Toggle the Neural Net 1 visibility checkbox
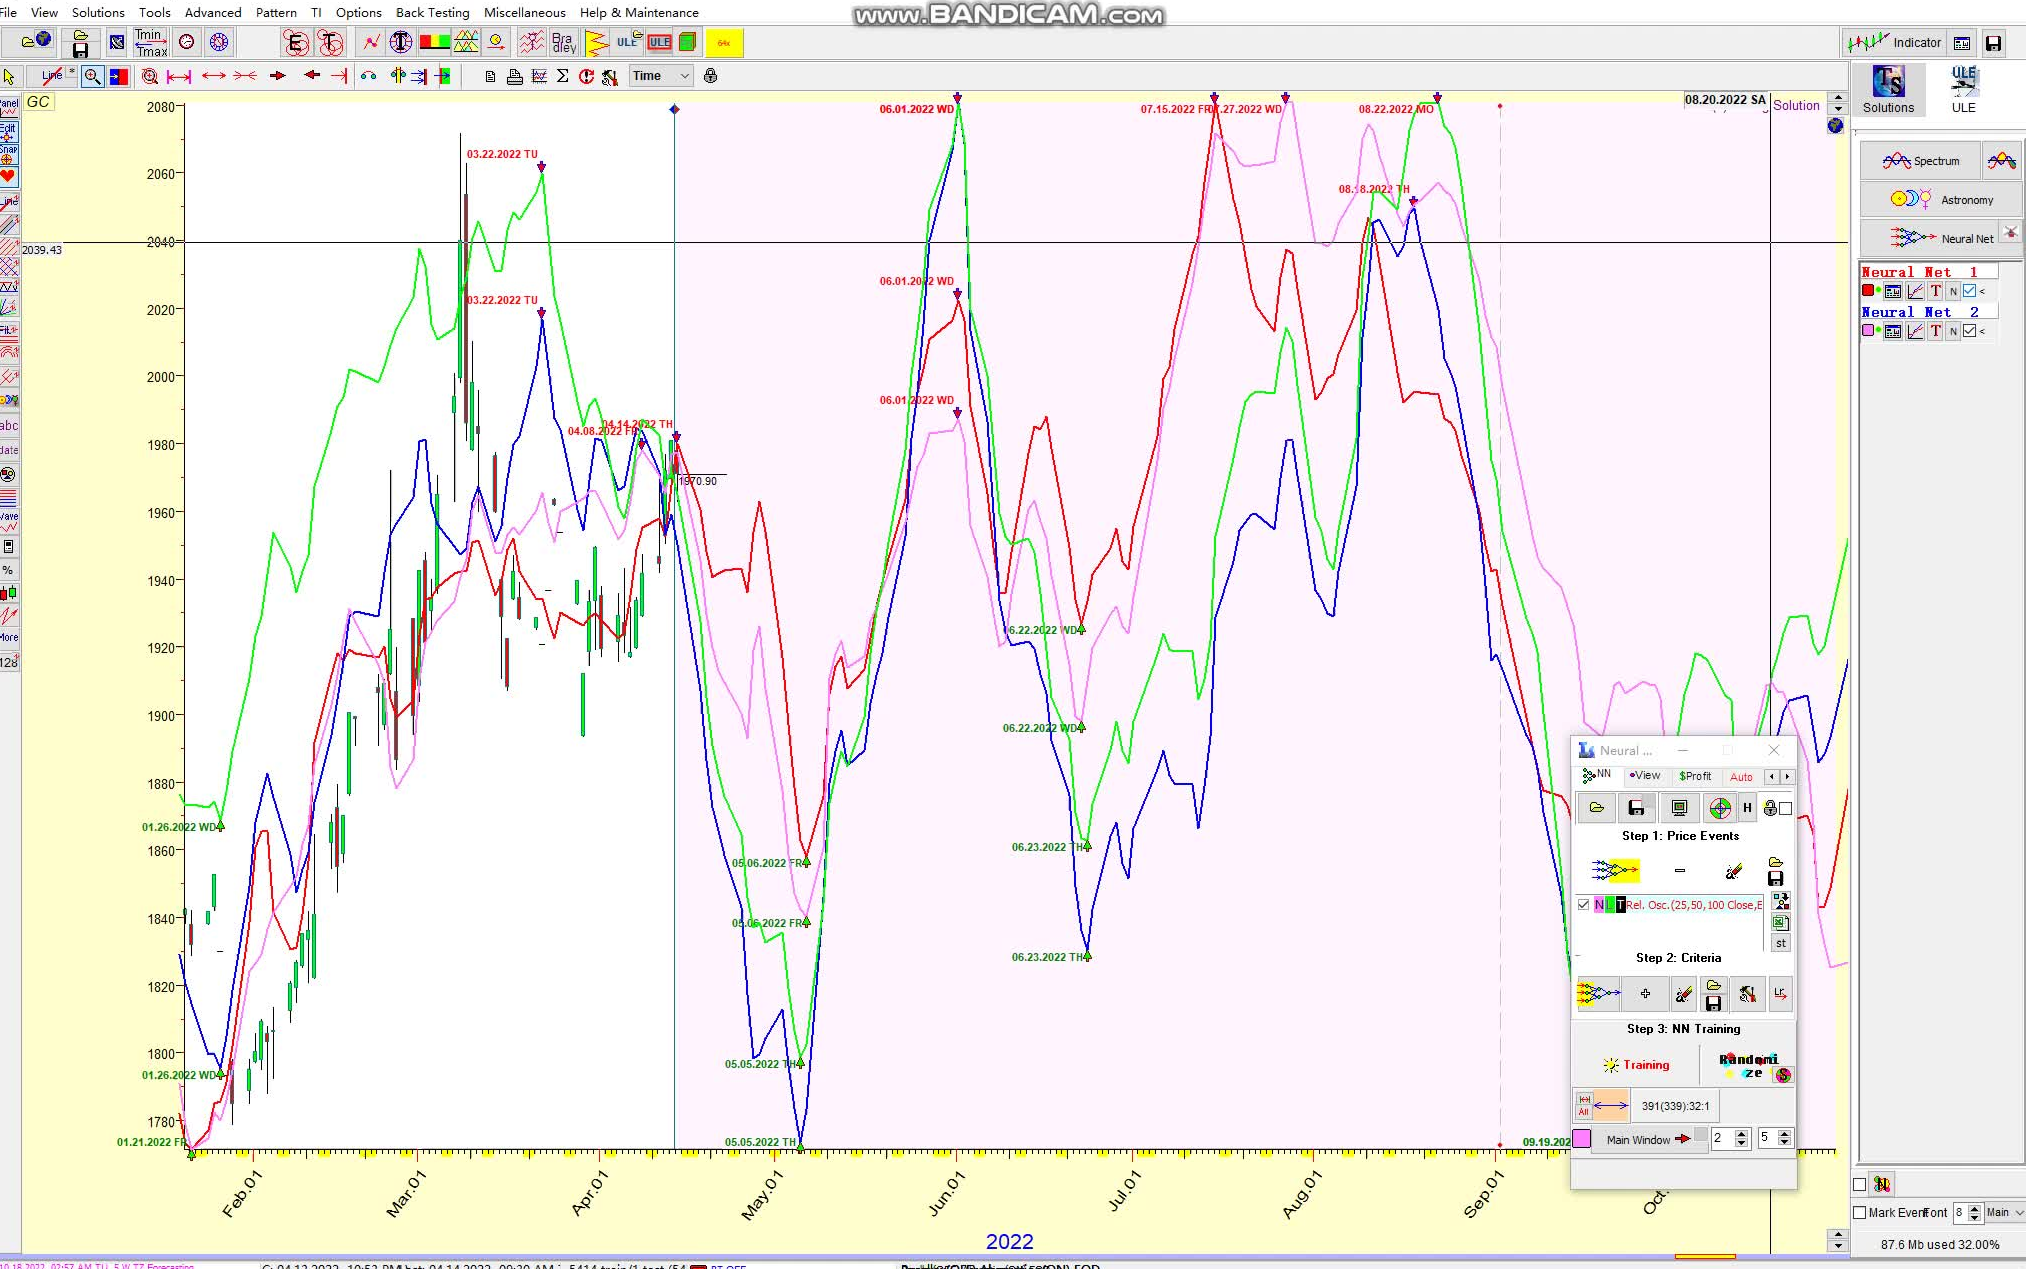This screenshot has height=1269, width=2026. (1969, 291)
